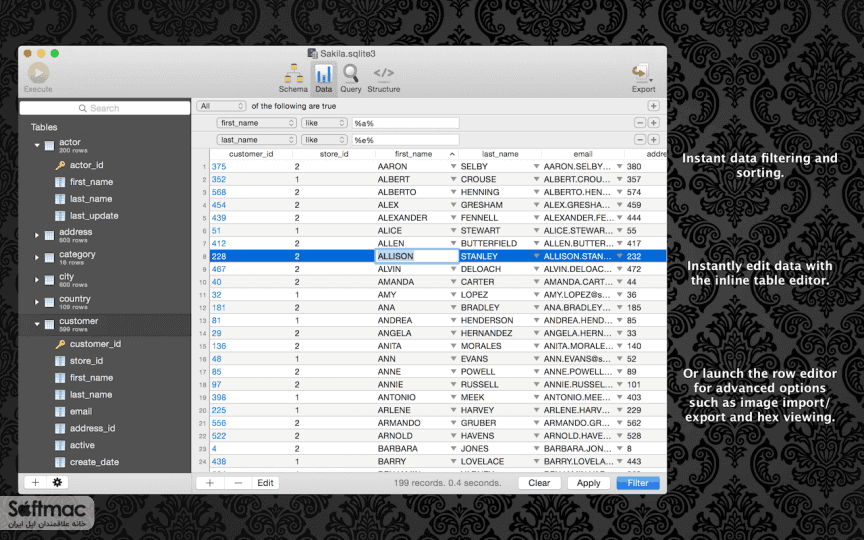This screenshot has width=864, height=540.
Task: Expand the address table
Action: 37,235
